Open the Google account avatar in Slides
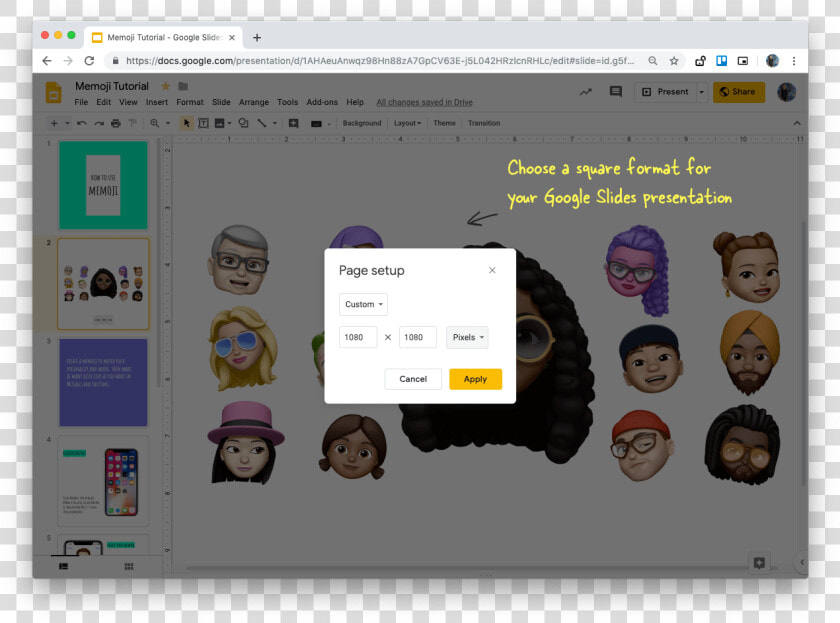This screenshot has height=623, width=840. (x=786, y=92)
